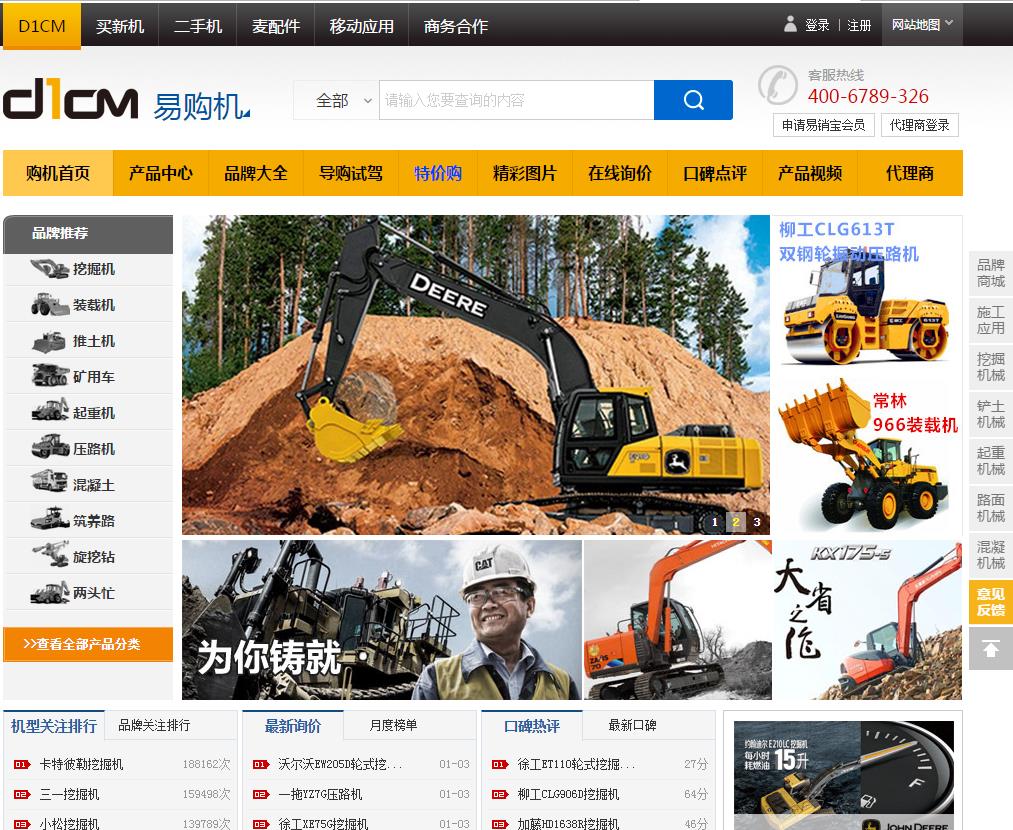
Task: Open the 特价购 nav item
Action: point(438,173)
